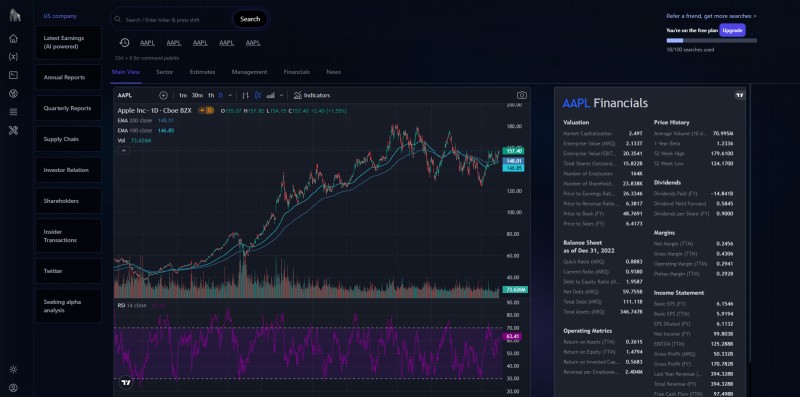Screen dimensions: 800x397
Task: Open Annual Reports
Action: point(68,78)
